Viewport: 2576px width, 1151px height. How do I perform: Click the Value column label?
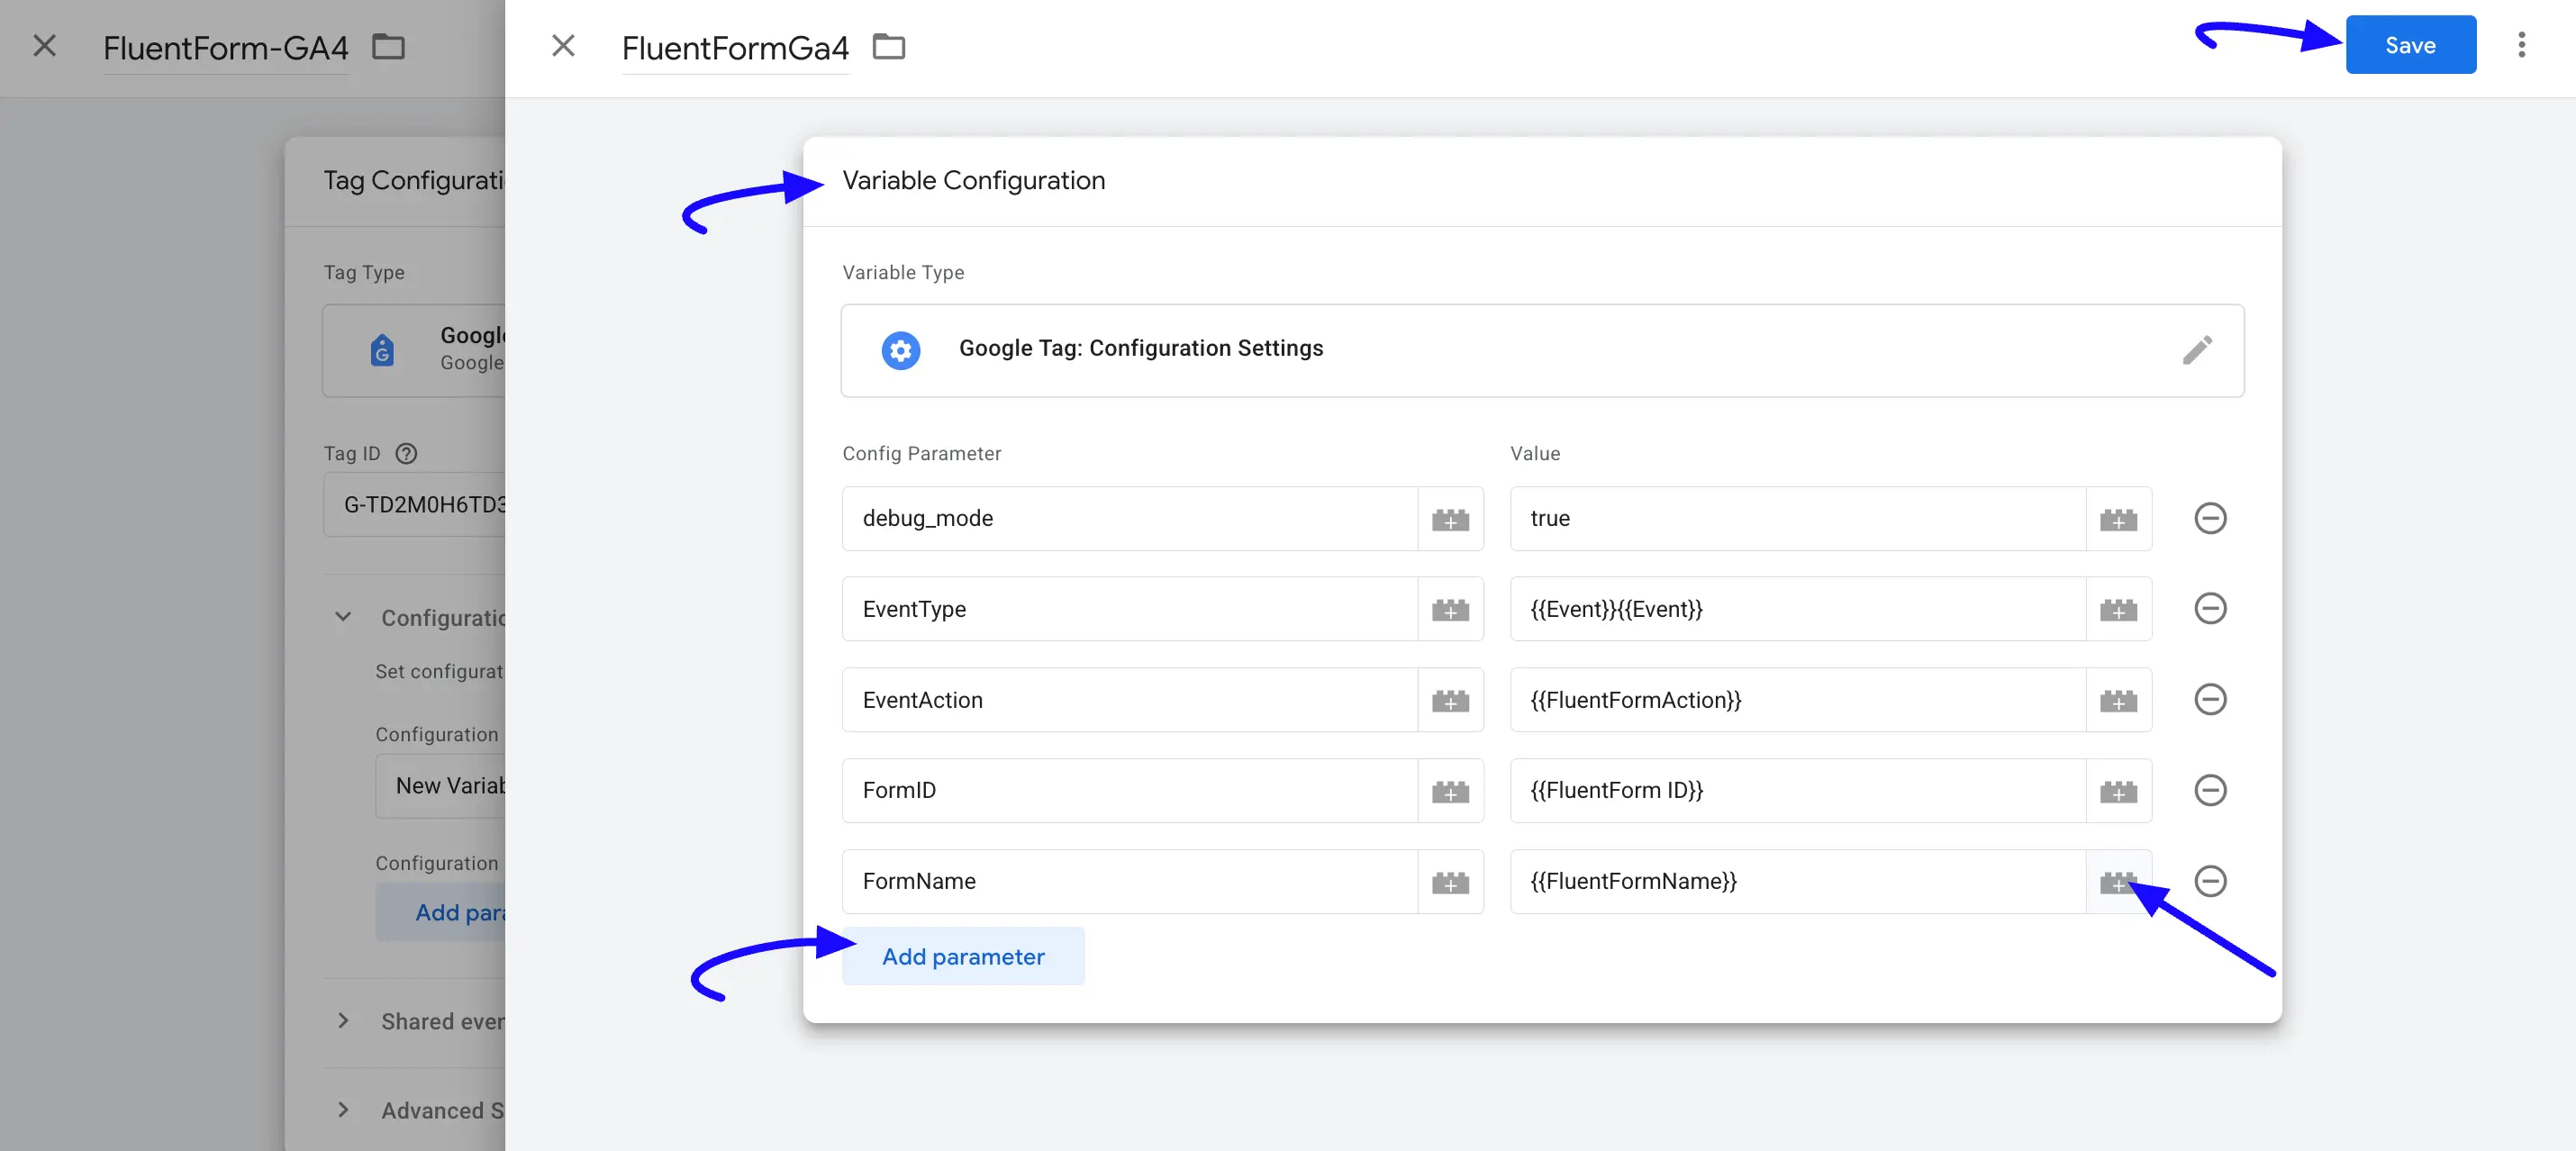click(1535, 453)
